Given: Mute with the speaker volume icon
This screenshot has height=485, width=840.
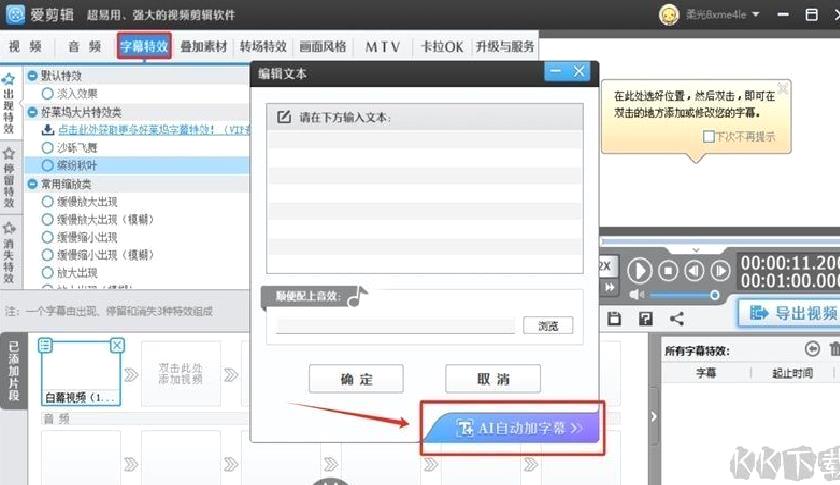Looking at the screenshot, I should (x=636, y=295).
